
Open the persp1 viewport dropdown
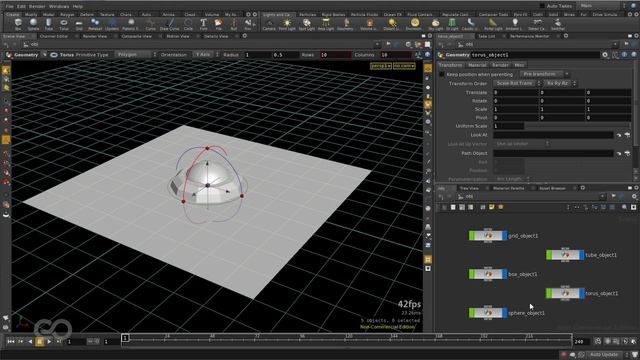pos(381,66)
